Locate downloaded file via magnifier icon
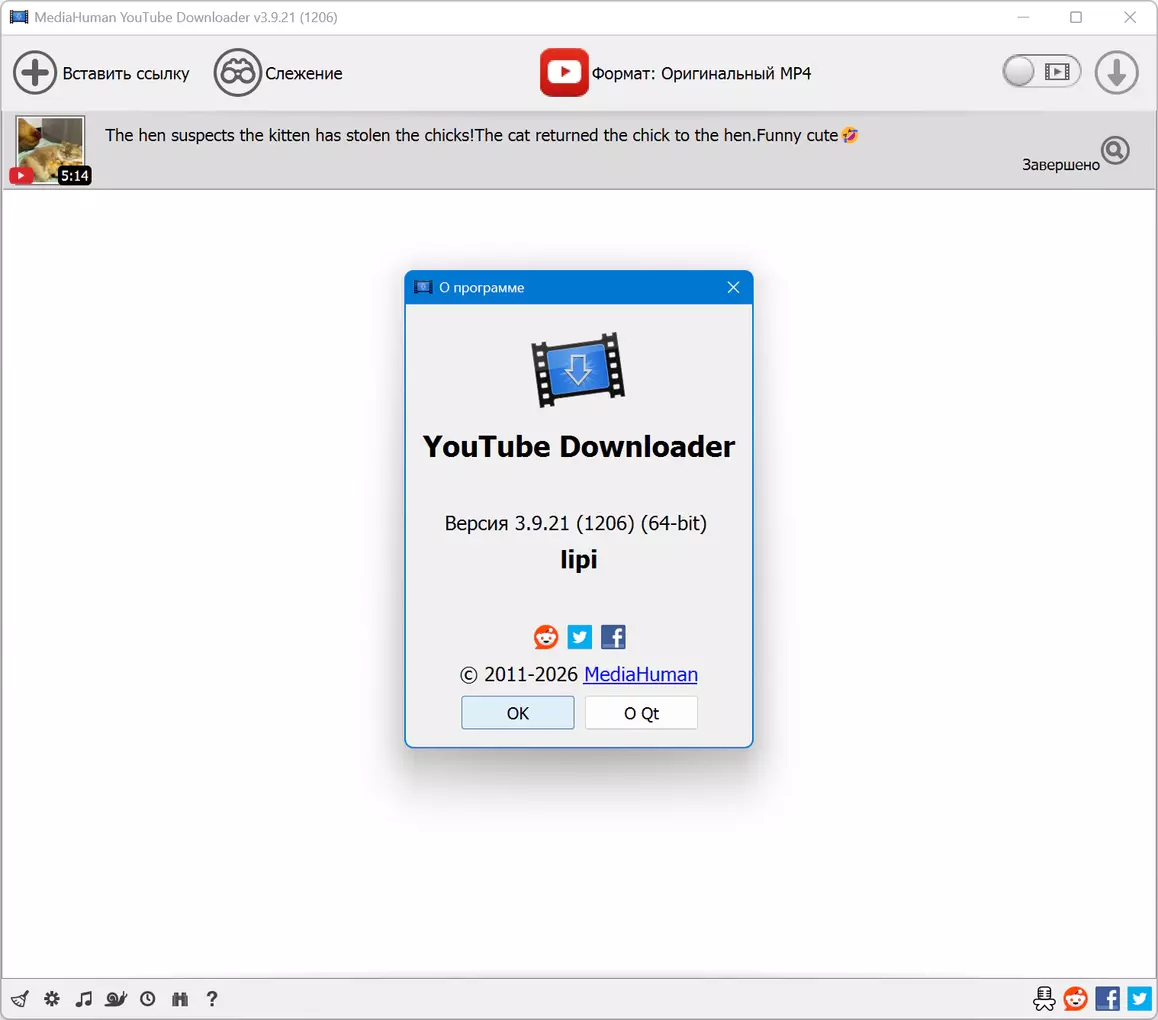Screen dimensions: 1158x1020 tap(1115, 150)
